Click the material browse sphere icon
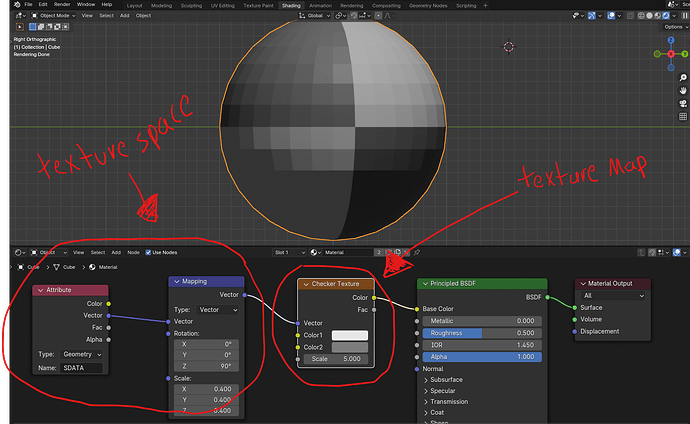The image size is (690, 424). coord(315,252)
